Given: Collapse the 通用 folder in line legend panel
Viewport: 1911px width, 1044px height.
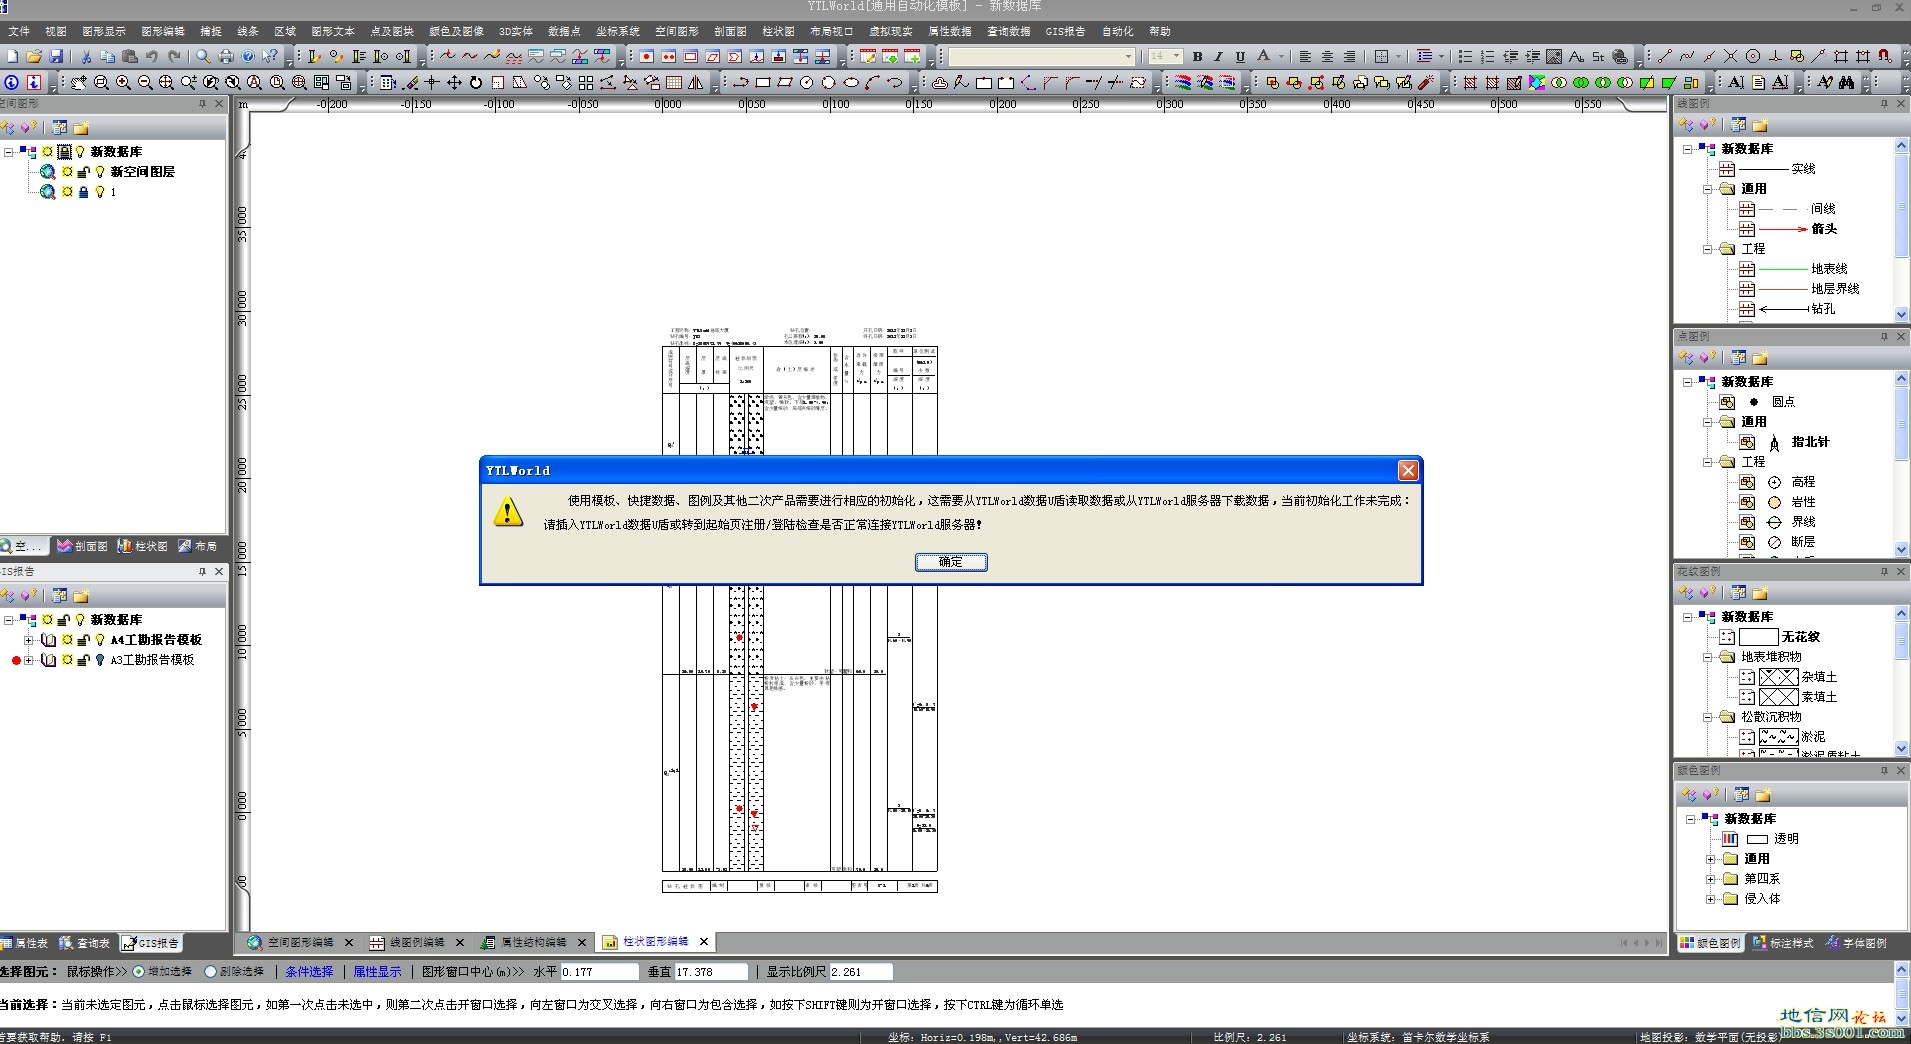Looking at the screenshot, I should point(1708,189).
